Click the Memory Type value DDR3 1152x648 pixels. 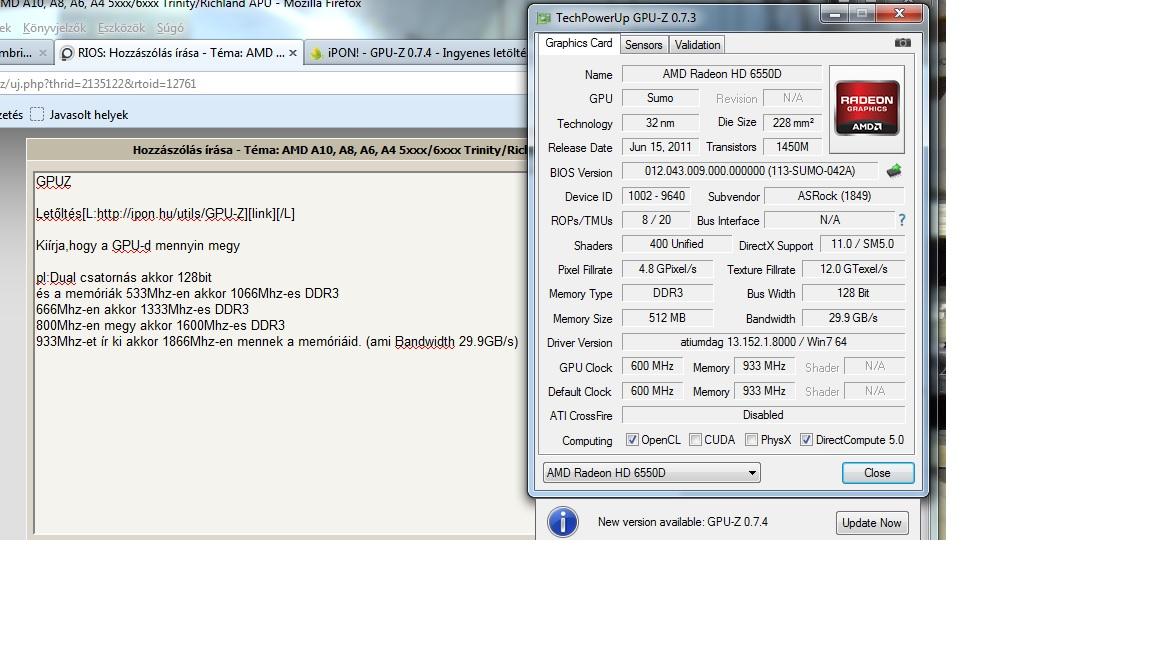(667, 292)
